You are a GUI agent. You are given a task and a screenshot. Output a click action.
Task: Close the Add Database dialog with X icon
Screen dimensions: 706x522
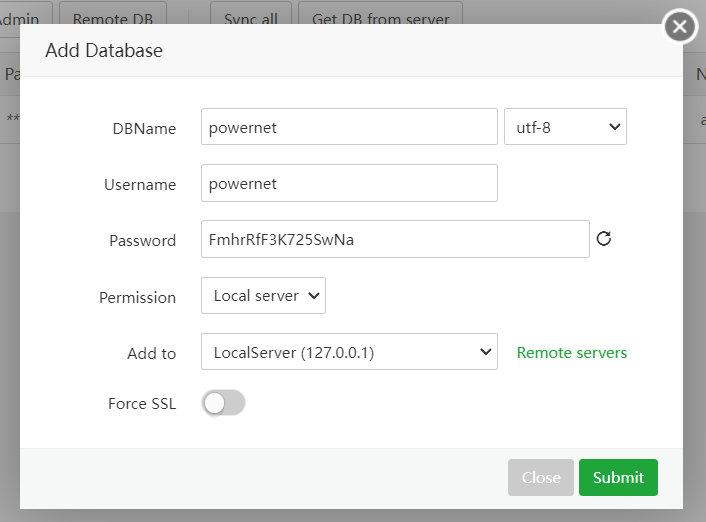click(x=680, y=27)
